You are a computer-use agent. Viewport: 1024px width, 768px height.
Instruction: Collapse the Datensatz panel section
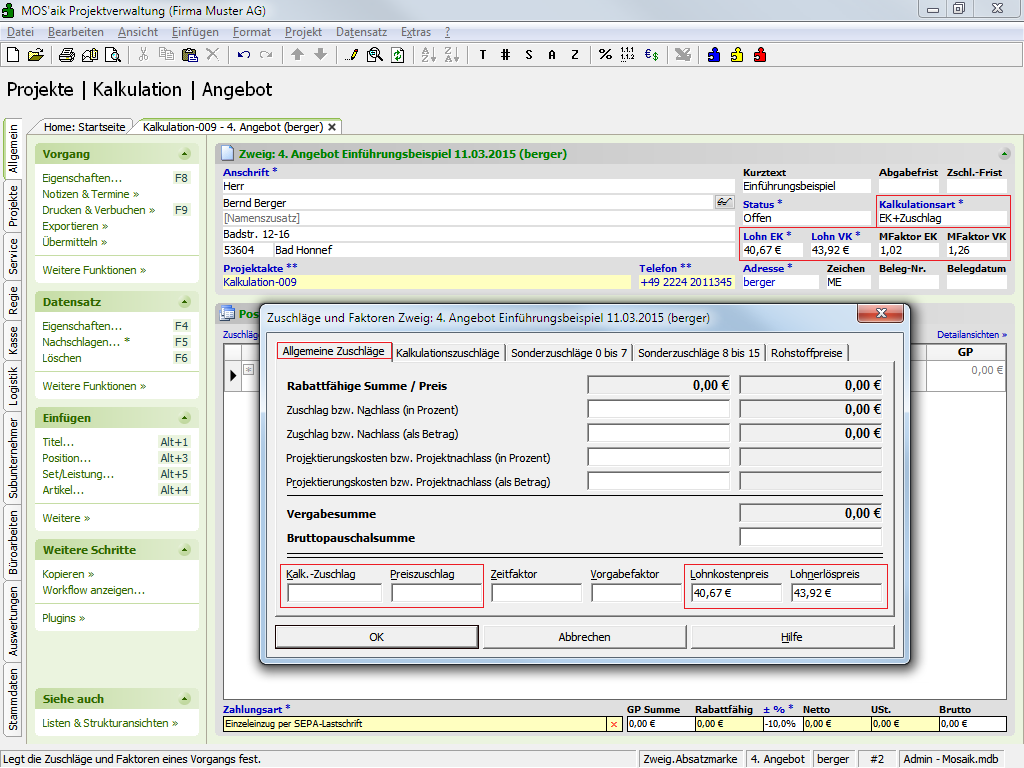(184, 302)
